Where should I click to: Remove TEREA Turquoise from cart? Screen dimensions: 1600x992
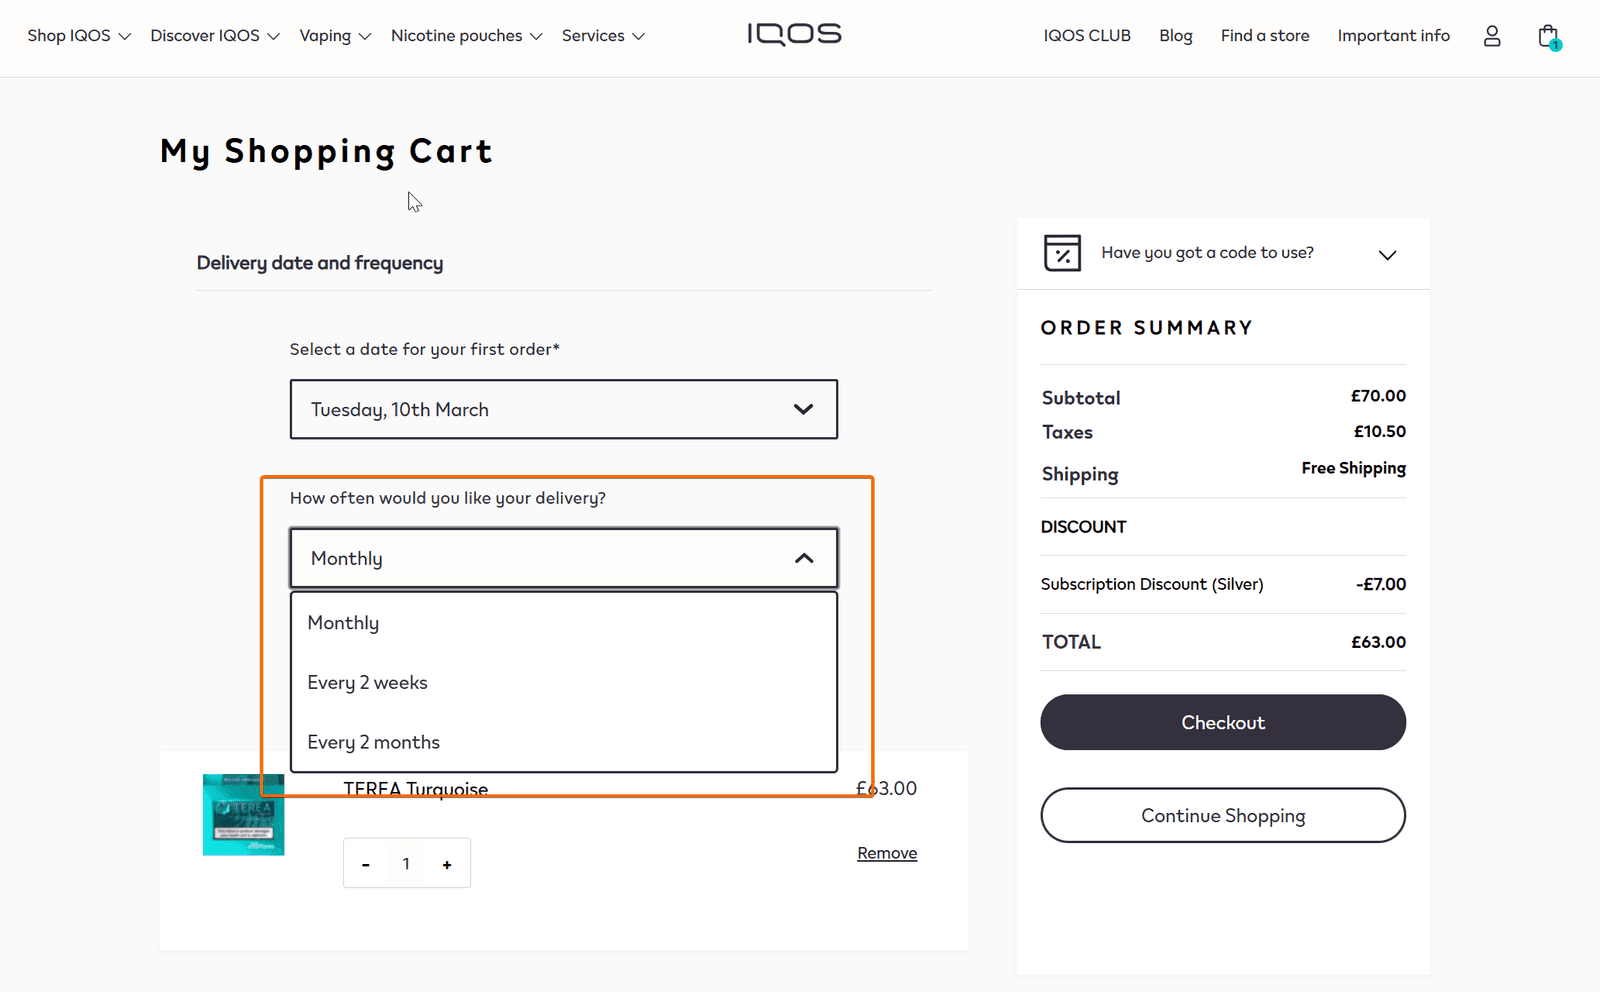click(x=887, y=853)
